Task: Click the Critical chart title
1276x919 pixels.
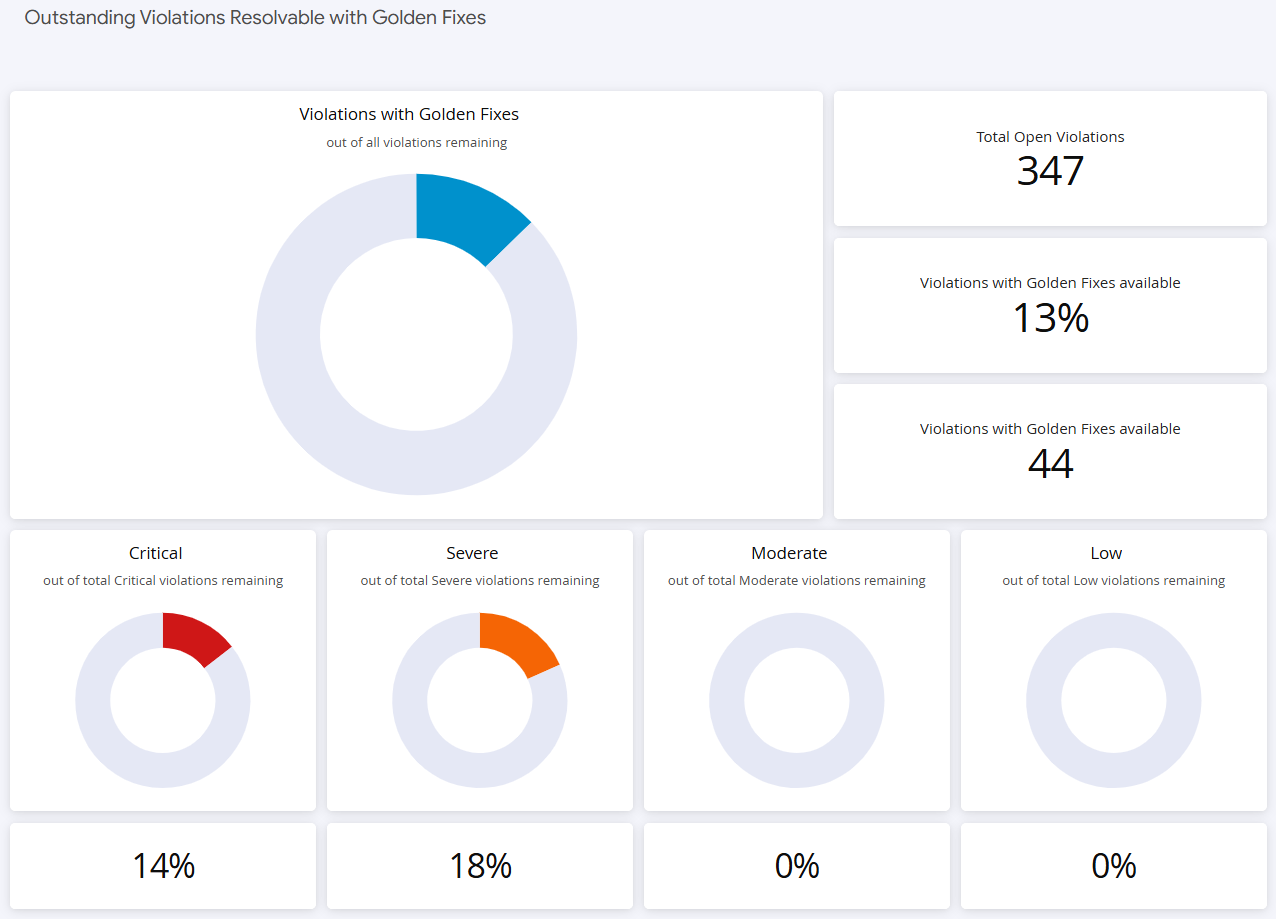Action: point(156,553)
